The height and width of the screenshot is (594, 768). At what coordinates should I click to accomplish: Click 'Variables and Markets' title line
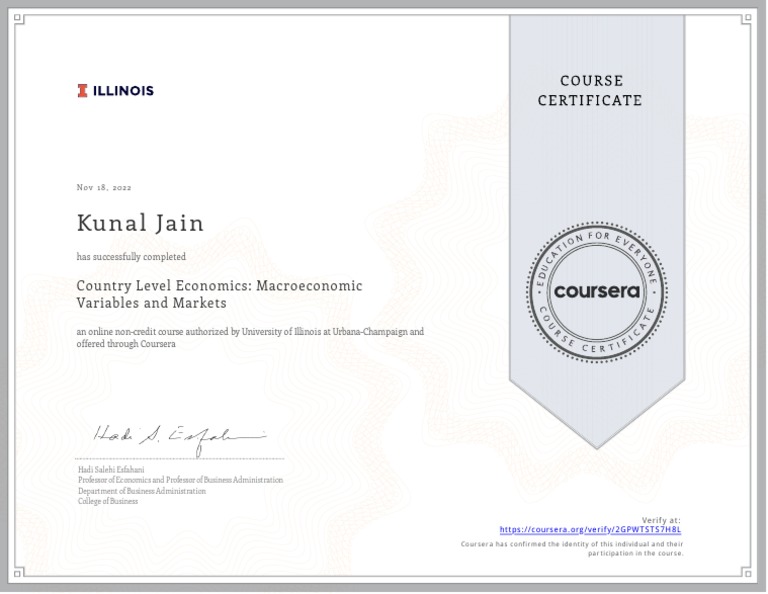click(151, 303)
